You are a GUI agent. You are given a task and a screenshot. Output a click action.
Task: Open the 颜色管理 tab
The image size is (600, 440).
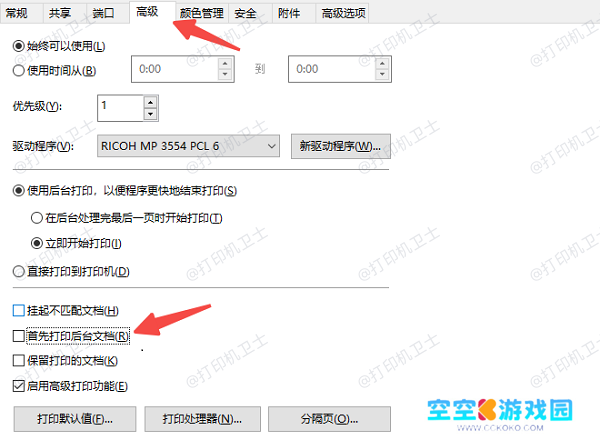point(202,13)
